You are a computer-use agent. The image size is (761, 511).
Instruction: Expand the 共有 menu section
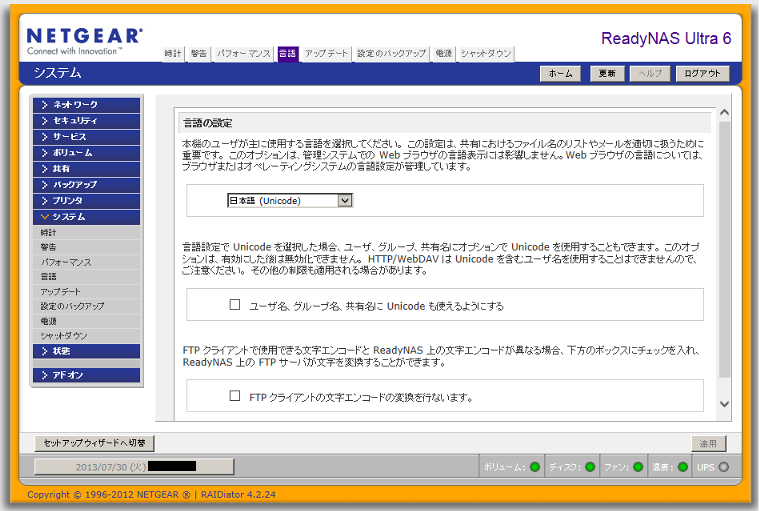(x=86, y=169)
